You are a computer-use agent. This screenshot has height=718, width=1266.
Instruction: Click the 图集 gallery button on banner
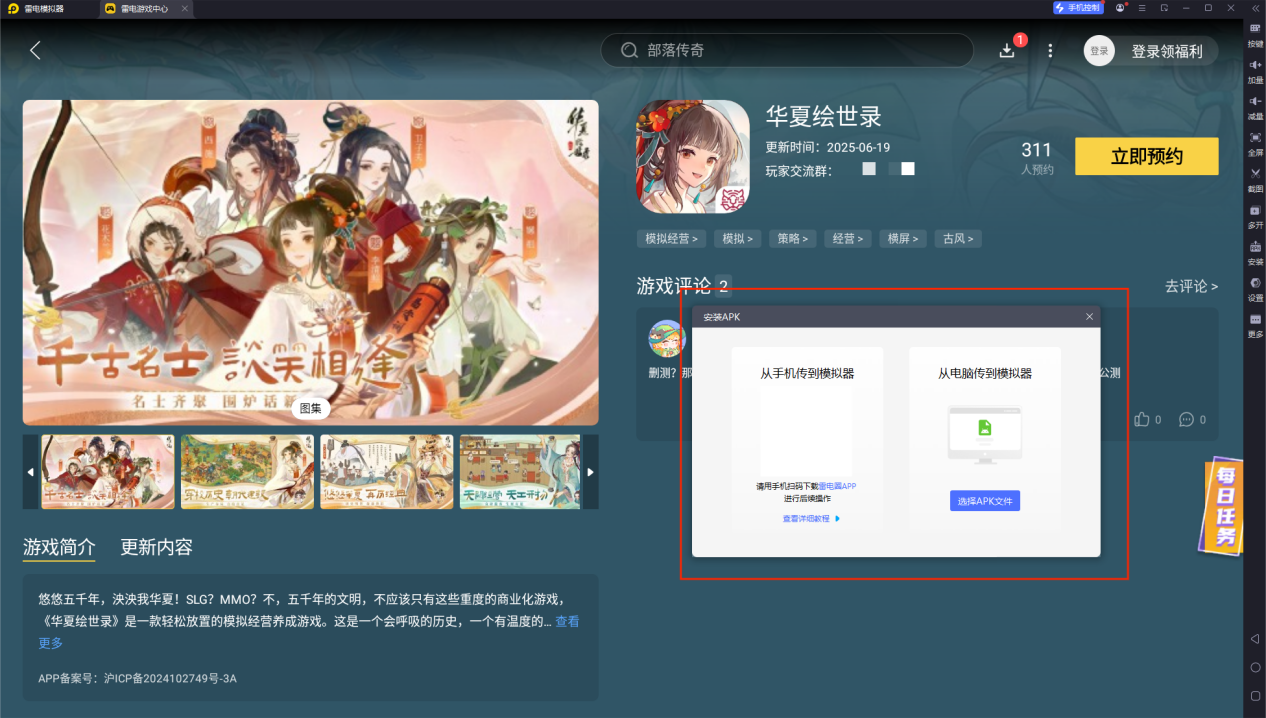(x=311, y=408)
